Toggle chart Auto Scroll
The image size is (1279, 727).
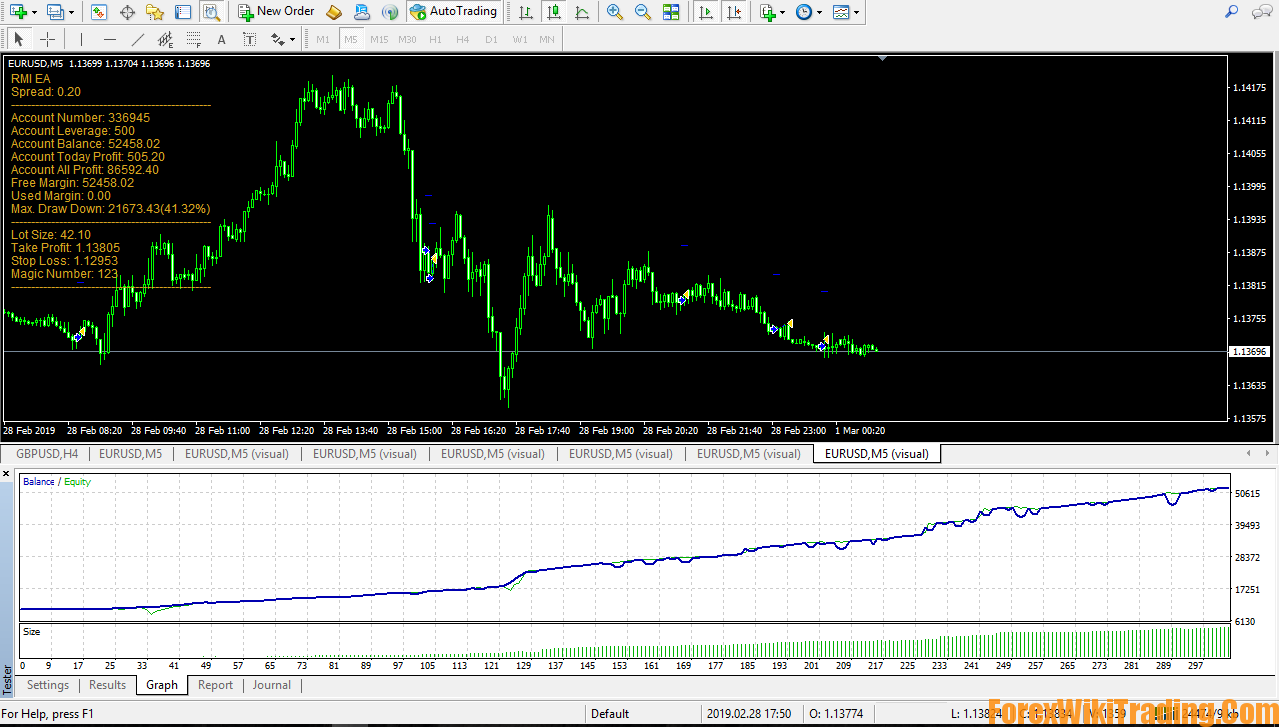707,12
